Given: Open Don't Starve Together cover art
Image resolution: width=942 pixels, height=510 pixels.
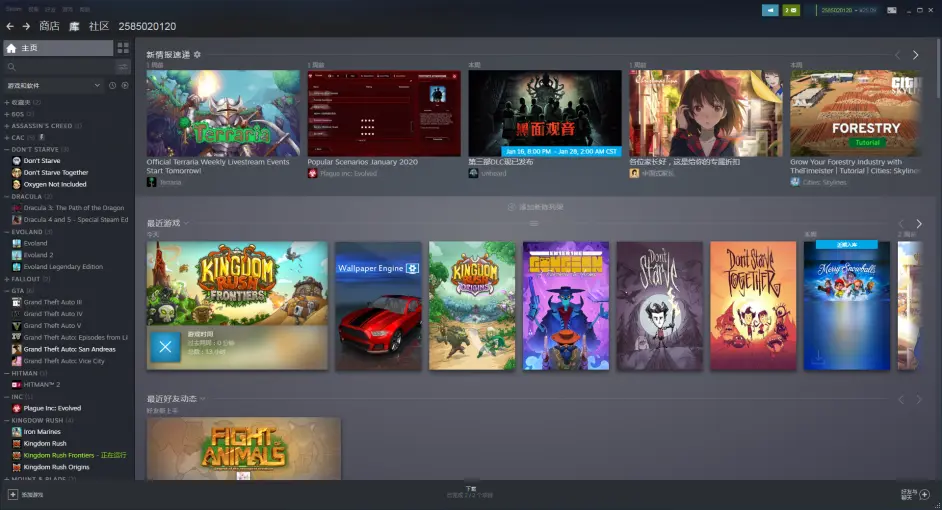Looking at the screenshot, I should click(x=753, y=306).
